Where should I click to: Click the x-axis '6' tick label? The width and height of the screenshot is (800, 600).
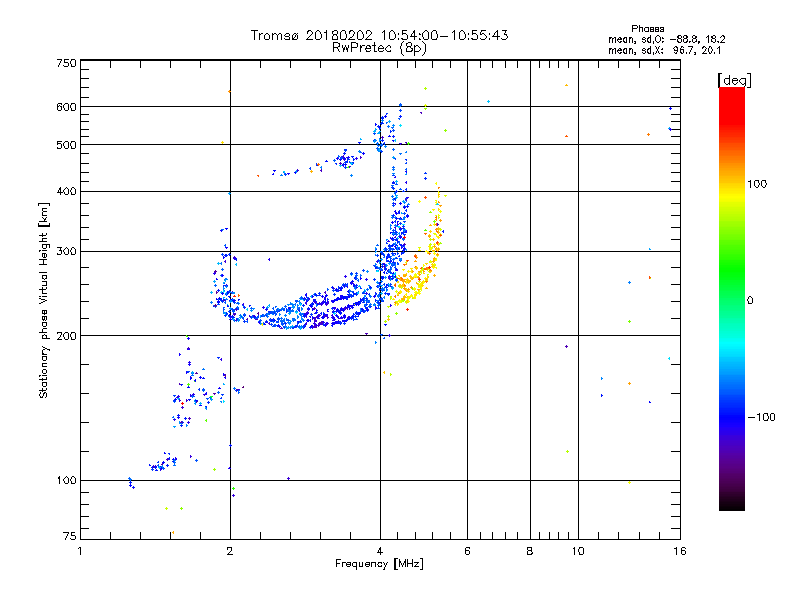click(x=467, y=551)
